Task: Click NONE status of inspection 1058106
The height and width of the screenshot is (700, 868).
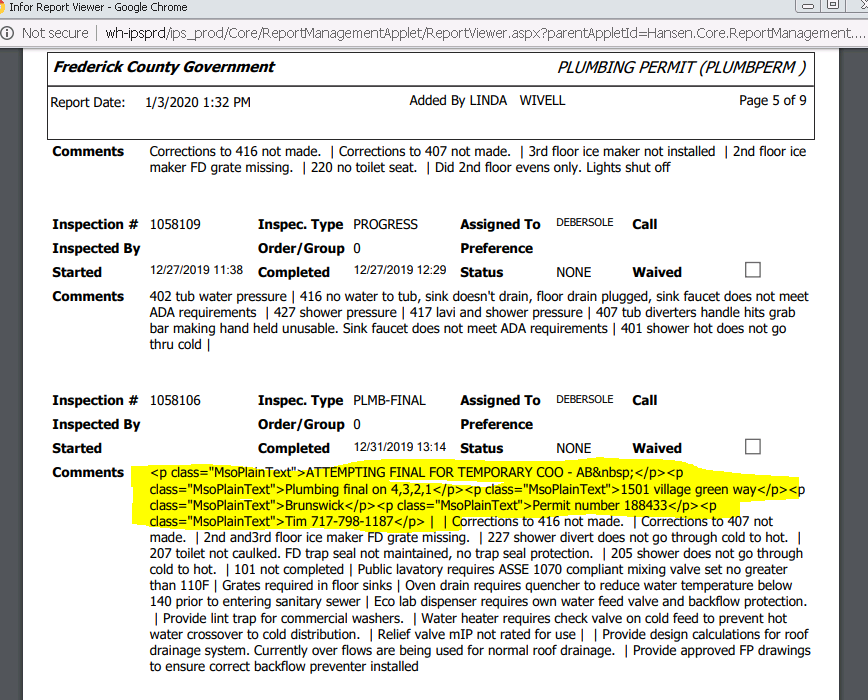Action: 574,449
